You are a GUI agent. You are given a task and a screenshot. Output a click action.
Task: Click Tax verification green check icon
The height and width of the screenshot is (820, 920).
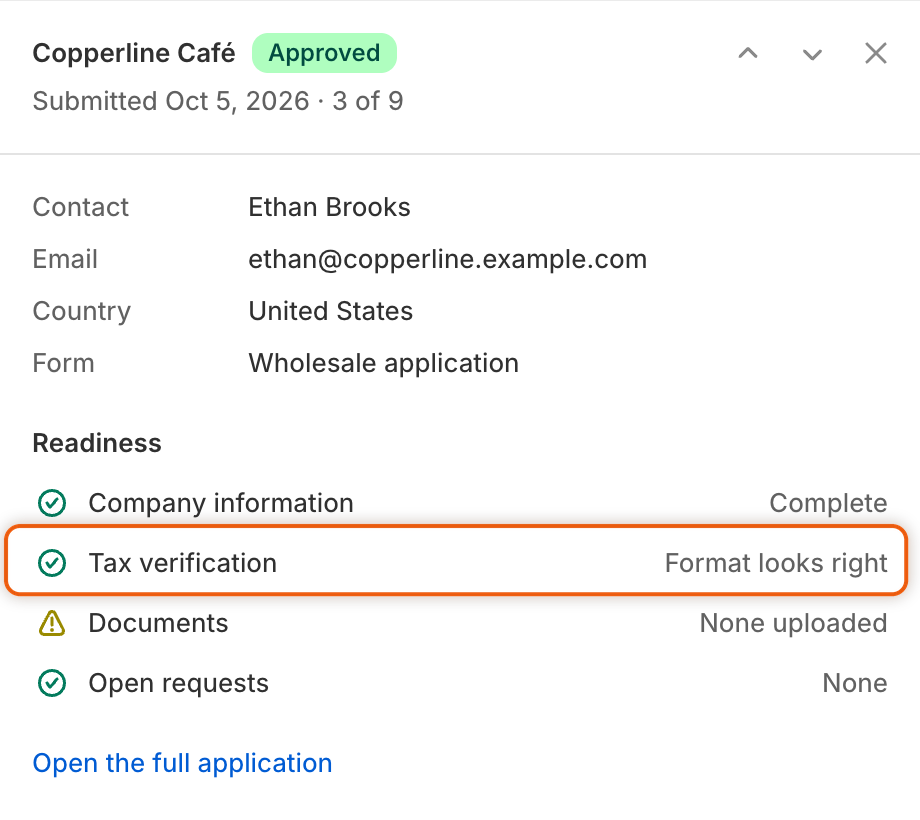pyautogui.click(x=52, y=563)
